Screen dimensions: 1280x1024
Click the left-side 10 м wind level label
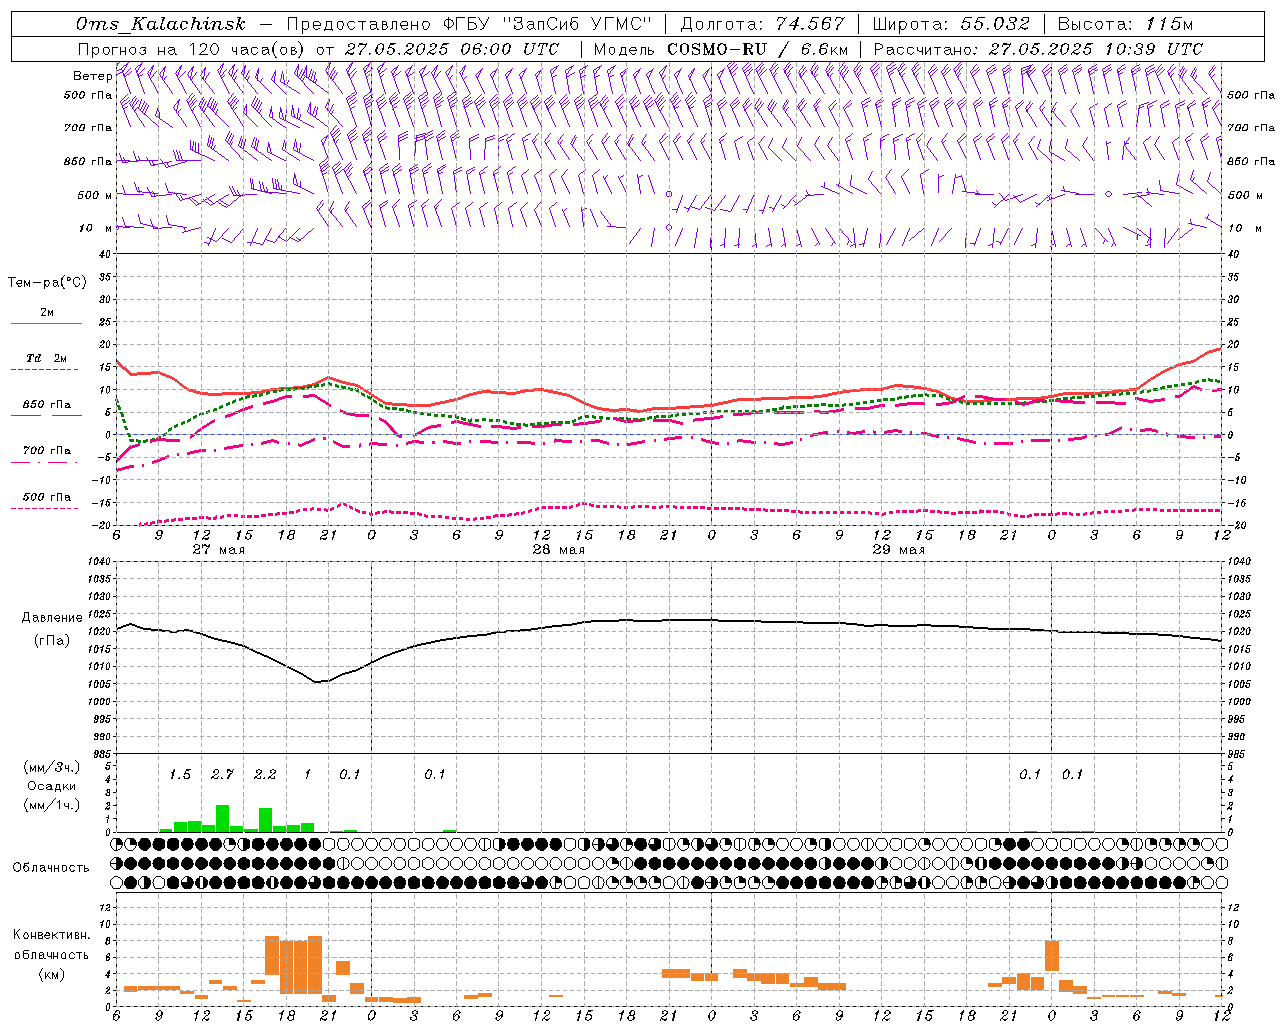point(95,228)
